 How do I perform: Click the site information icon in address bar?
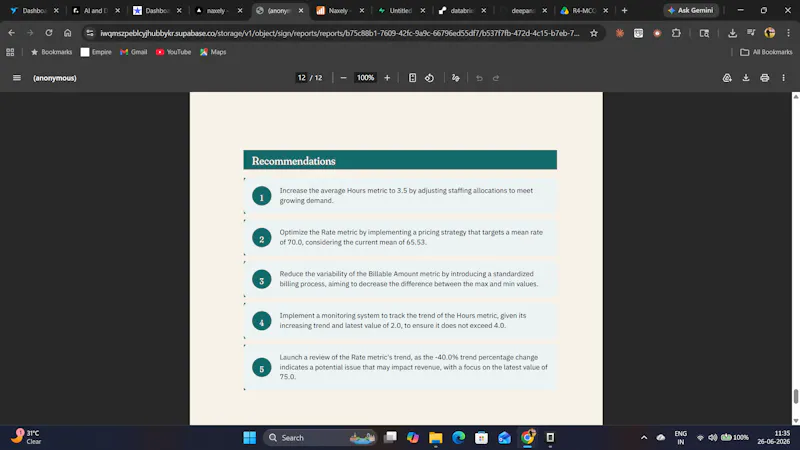coord(90,33)
